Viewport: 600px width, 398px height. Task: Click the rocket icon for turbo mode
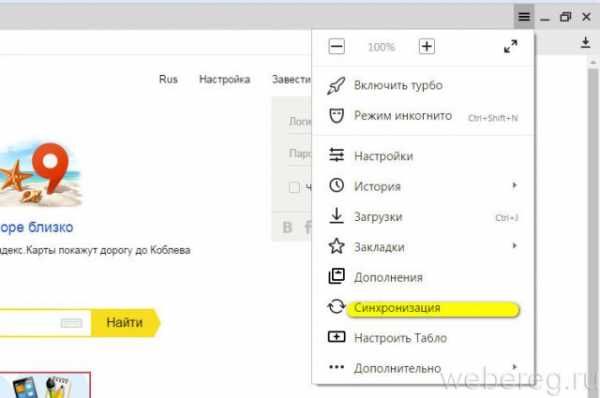[336, 85]
